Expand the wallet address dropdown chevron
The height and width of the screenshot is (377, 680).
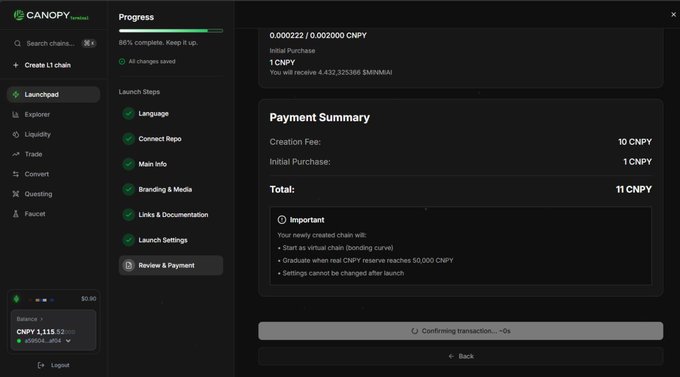click(x=68, y=341)
